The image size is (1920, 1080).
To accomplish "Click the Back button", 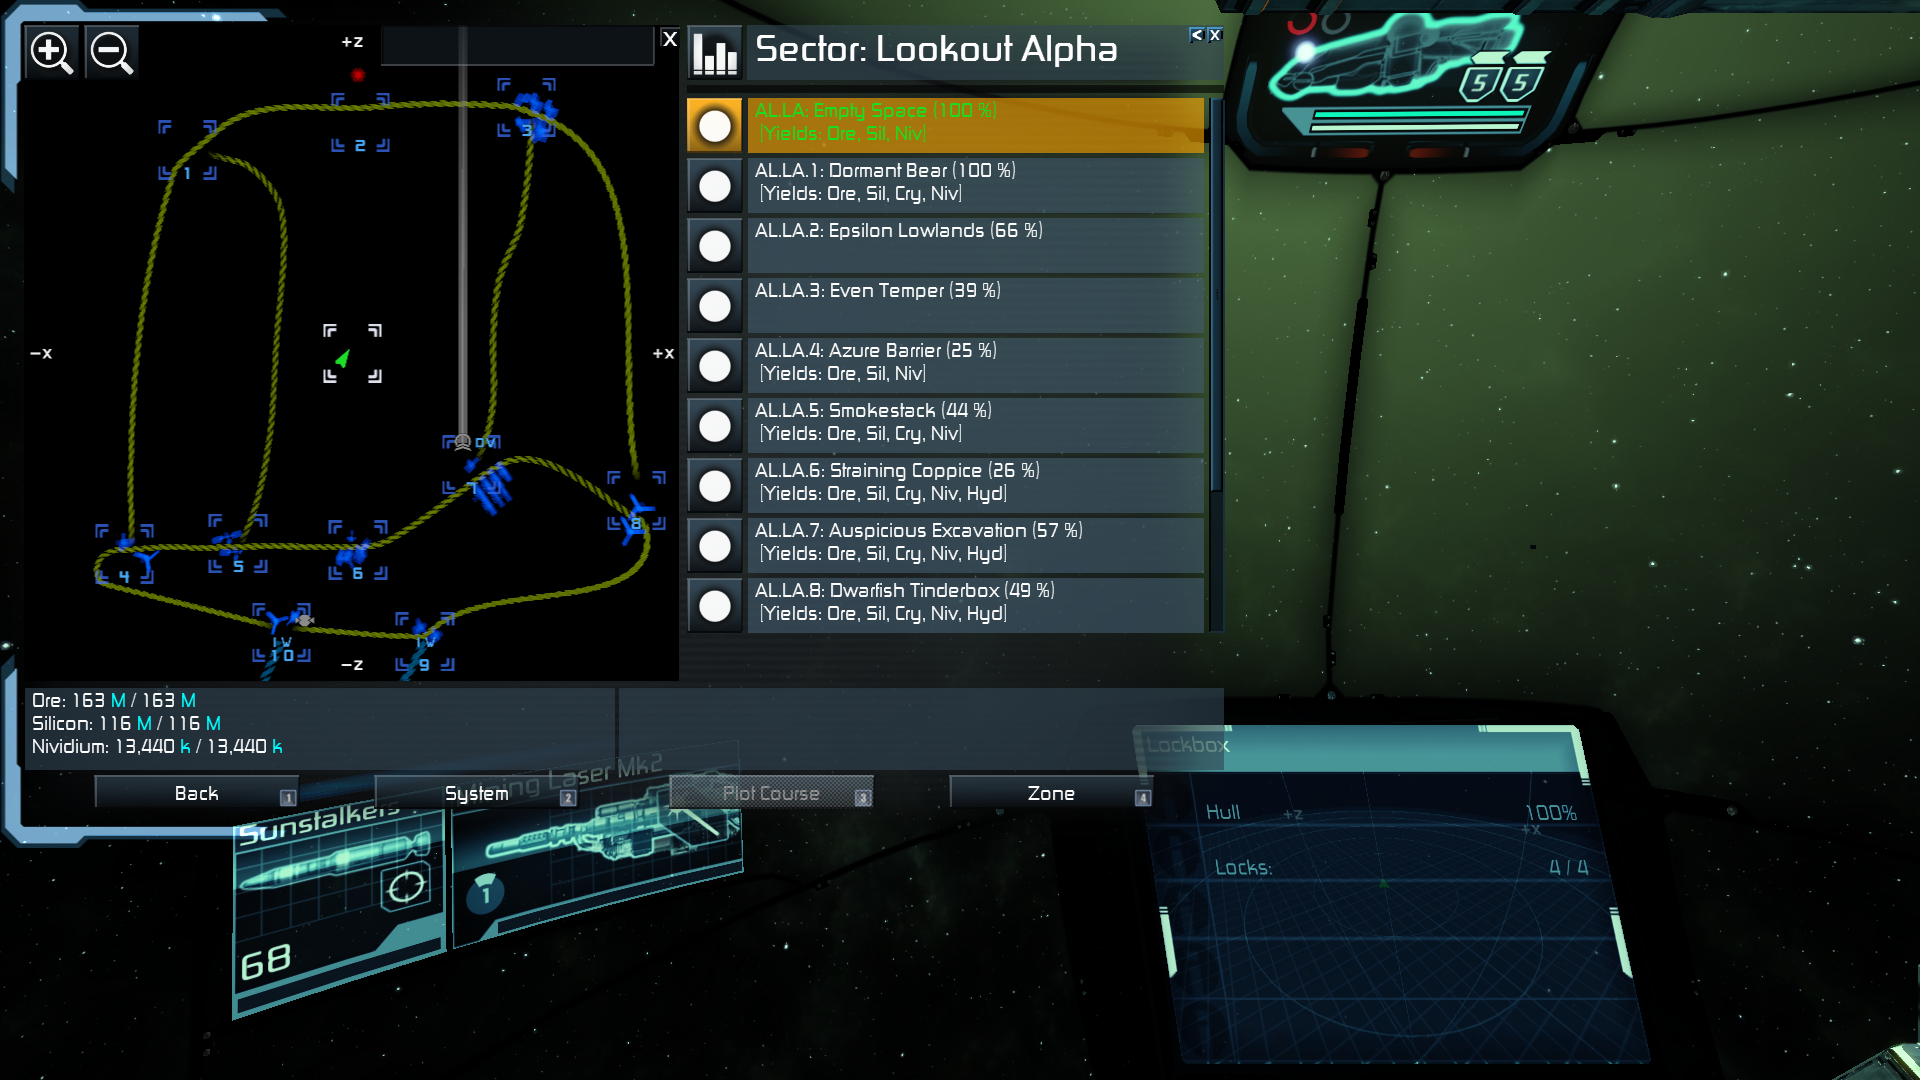I will [x=197, y=793].
